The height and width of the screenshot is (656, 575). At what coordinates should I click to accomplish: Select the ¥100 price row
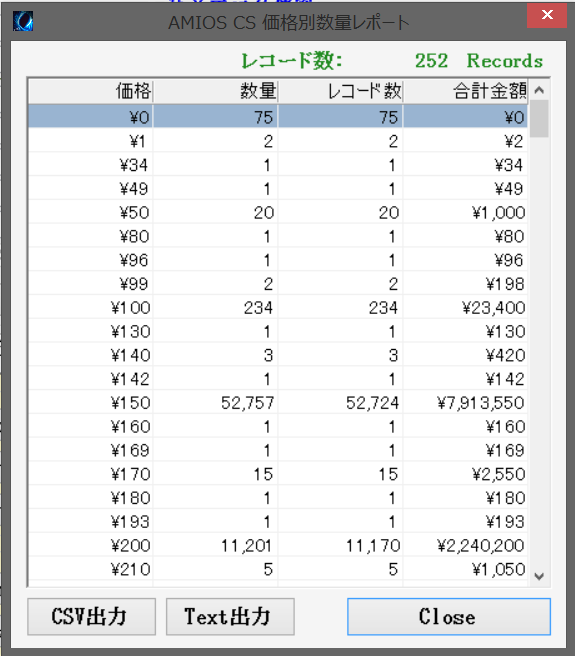point(278,308)
